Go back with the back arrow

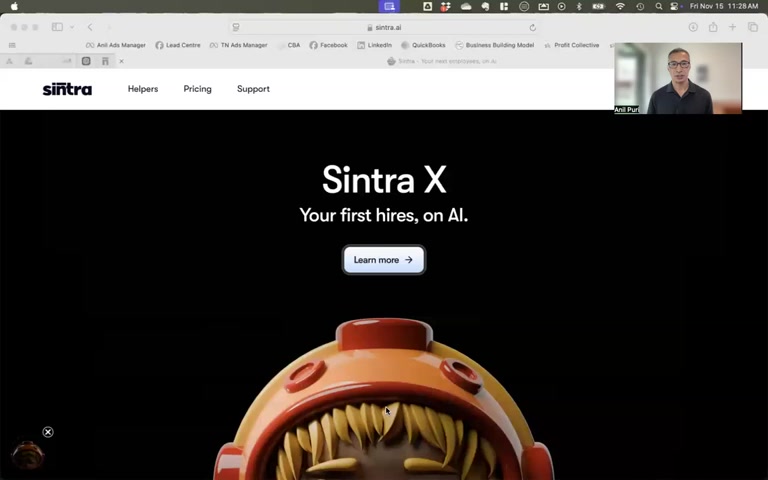(x=90, y=27)
